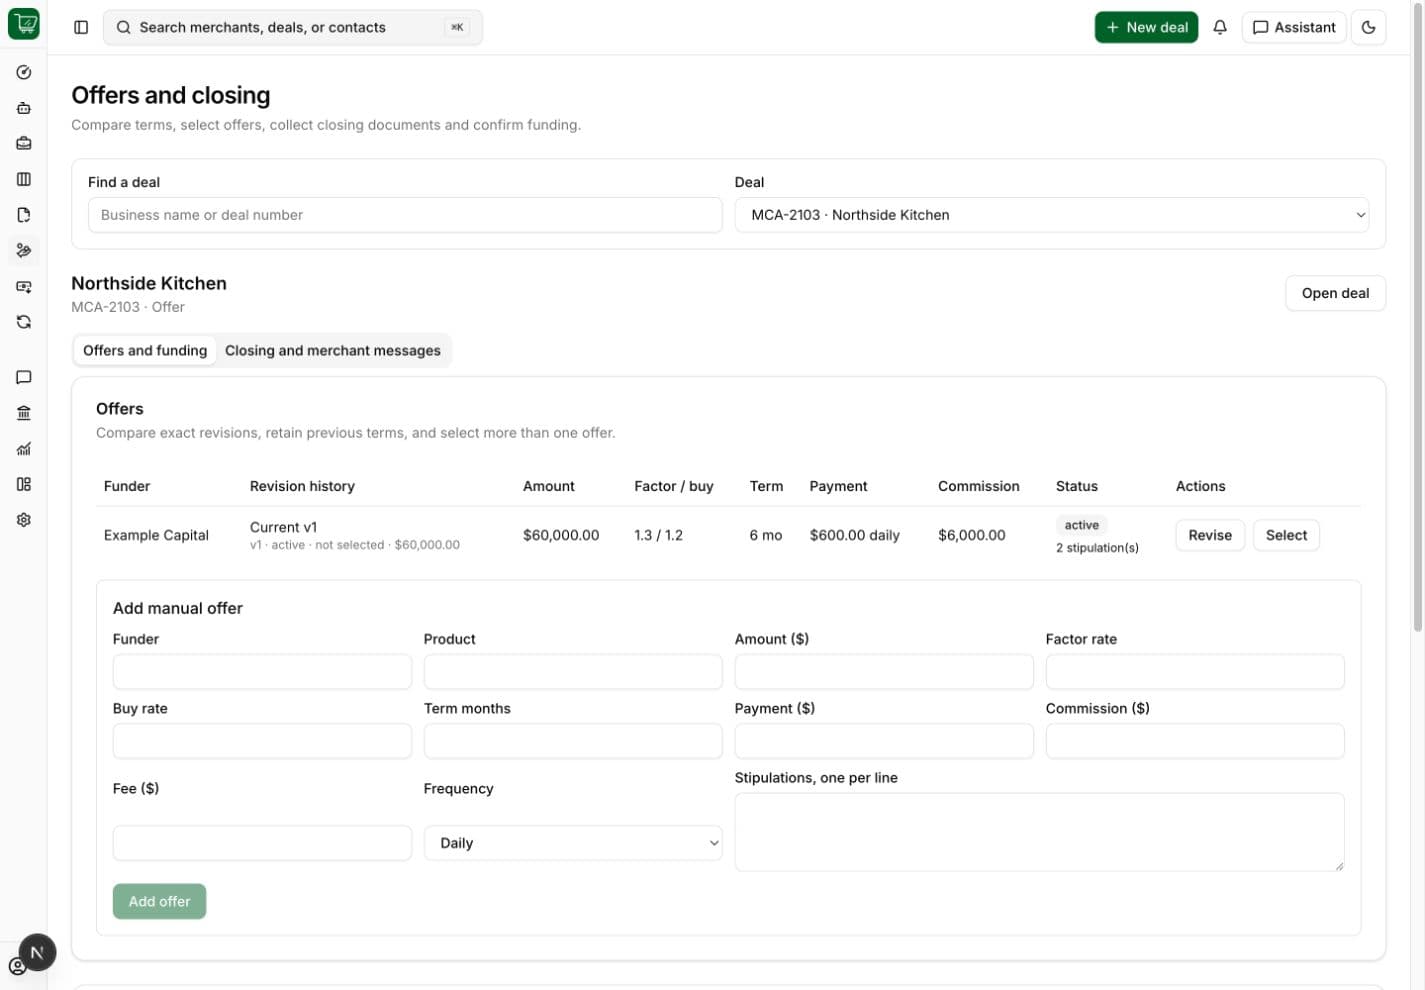
Task: Revise the Example Capital offer
Action: (x=1210, y=535)
